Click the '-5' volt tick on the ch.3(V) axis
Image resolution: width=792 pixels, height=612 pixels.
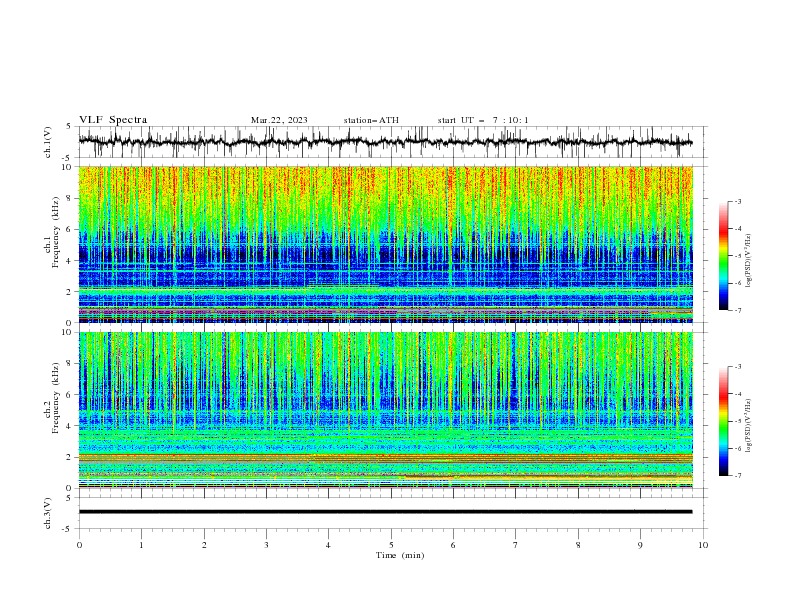click(x=67, y=529)
